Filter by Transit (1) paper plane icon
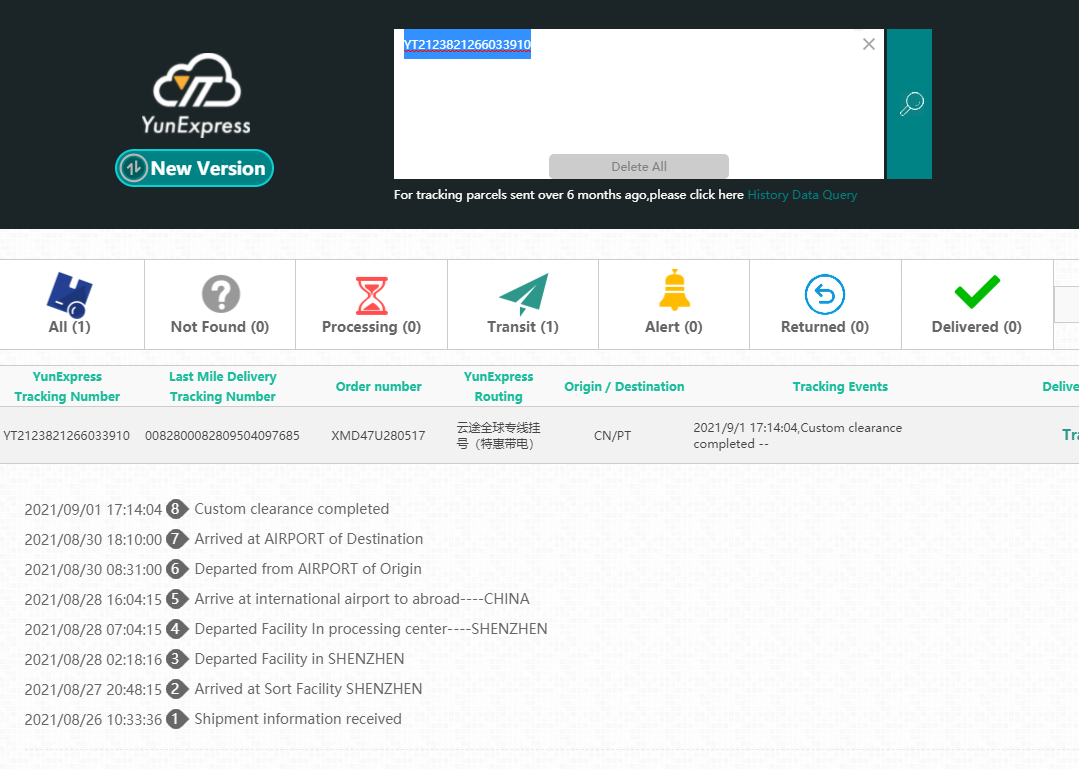The image size is (1079, 770). pyautogui.click(x=523, y=305)
